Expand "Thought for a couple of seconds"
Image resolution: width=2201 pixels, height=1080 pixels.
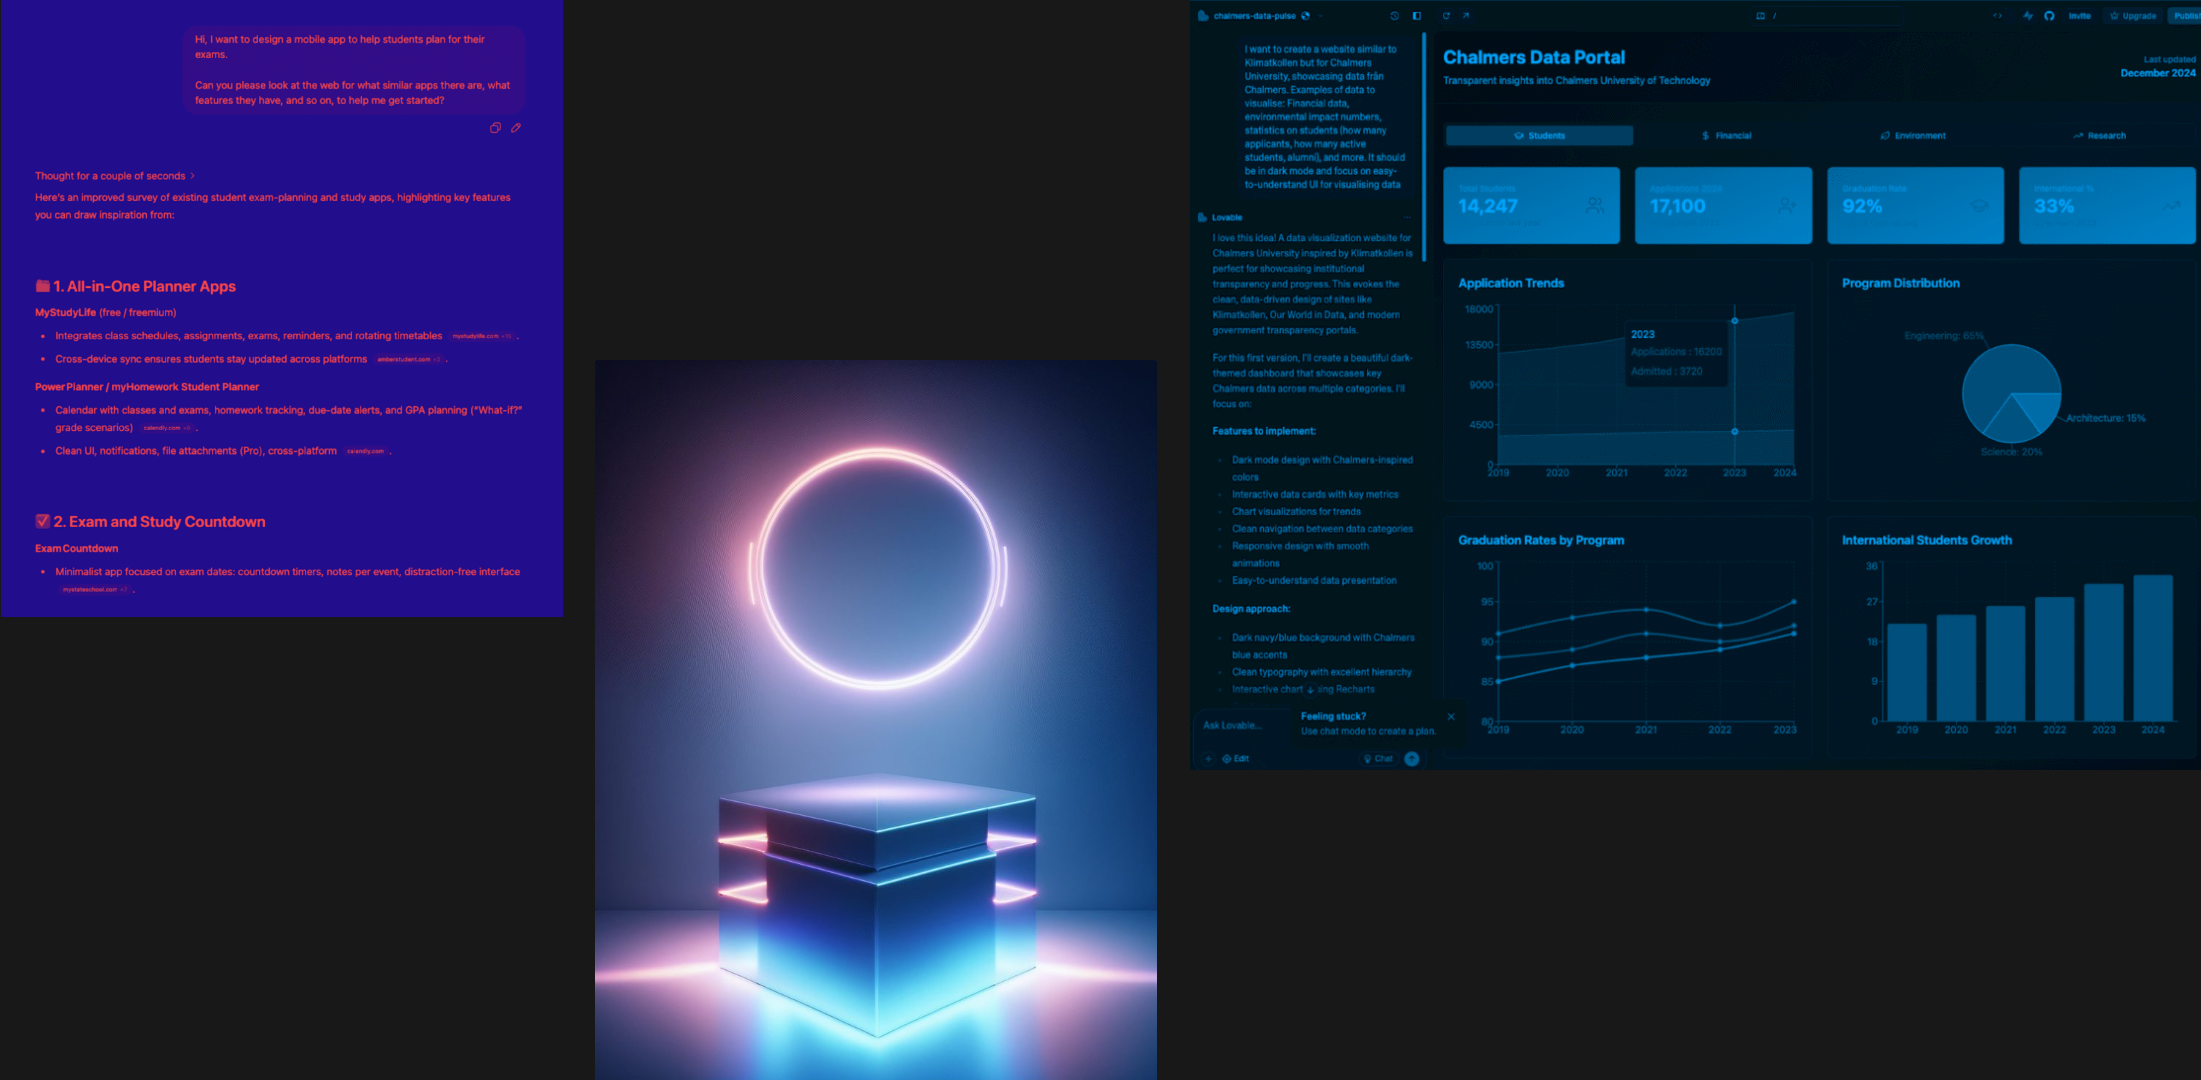pos(115,176)
